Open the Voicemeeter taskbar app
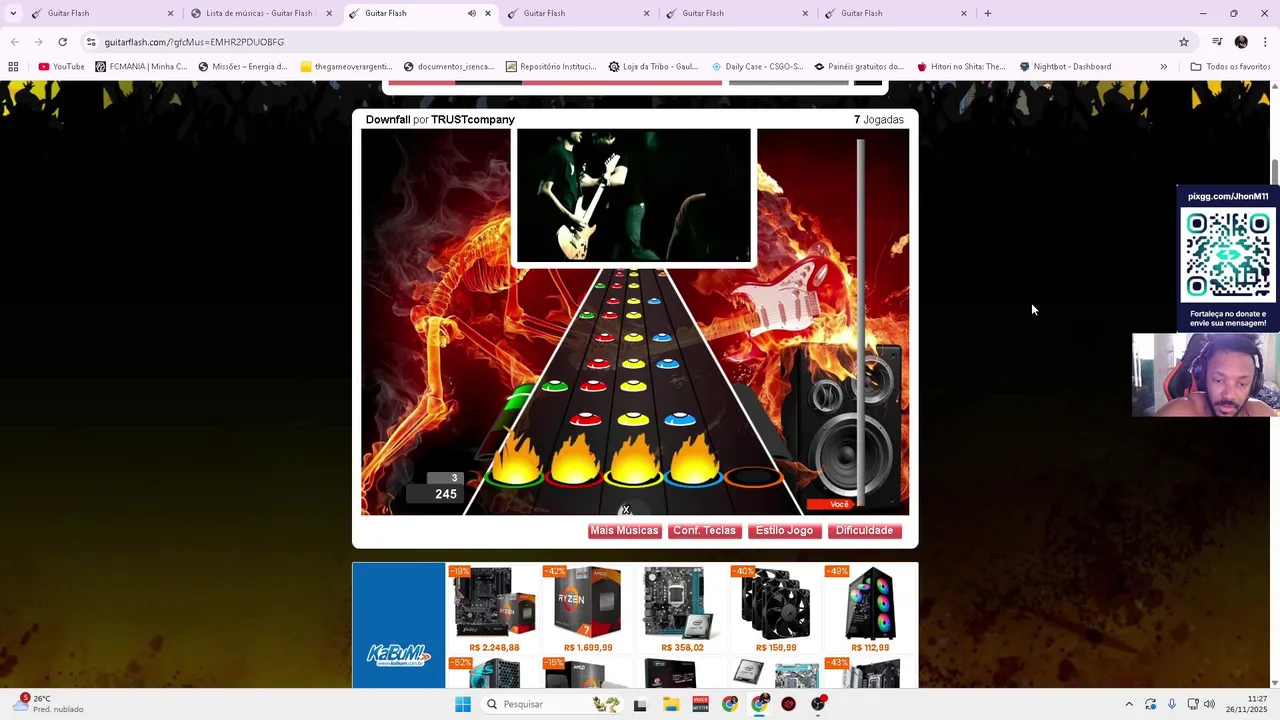The image size is (1280, 720). coord(700,704)
